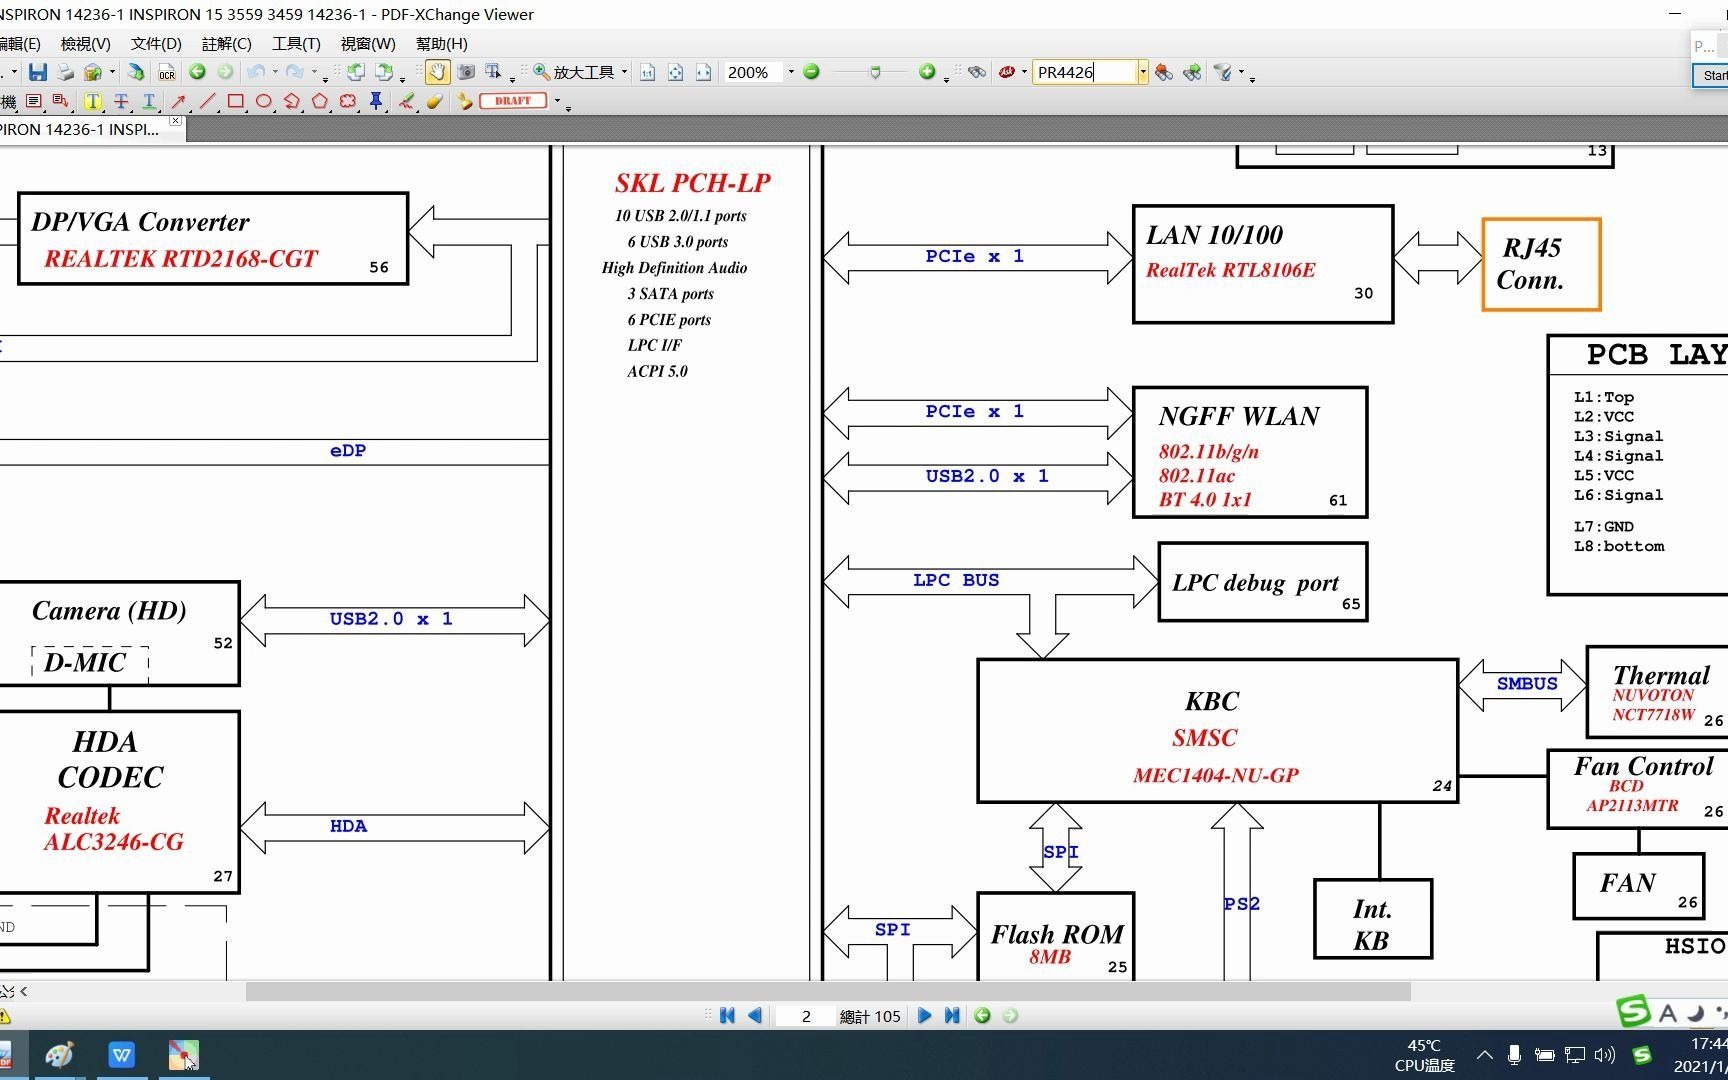Open the OCR pages tool
The image size is (1728, 1080).
pos(166,72)
